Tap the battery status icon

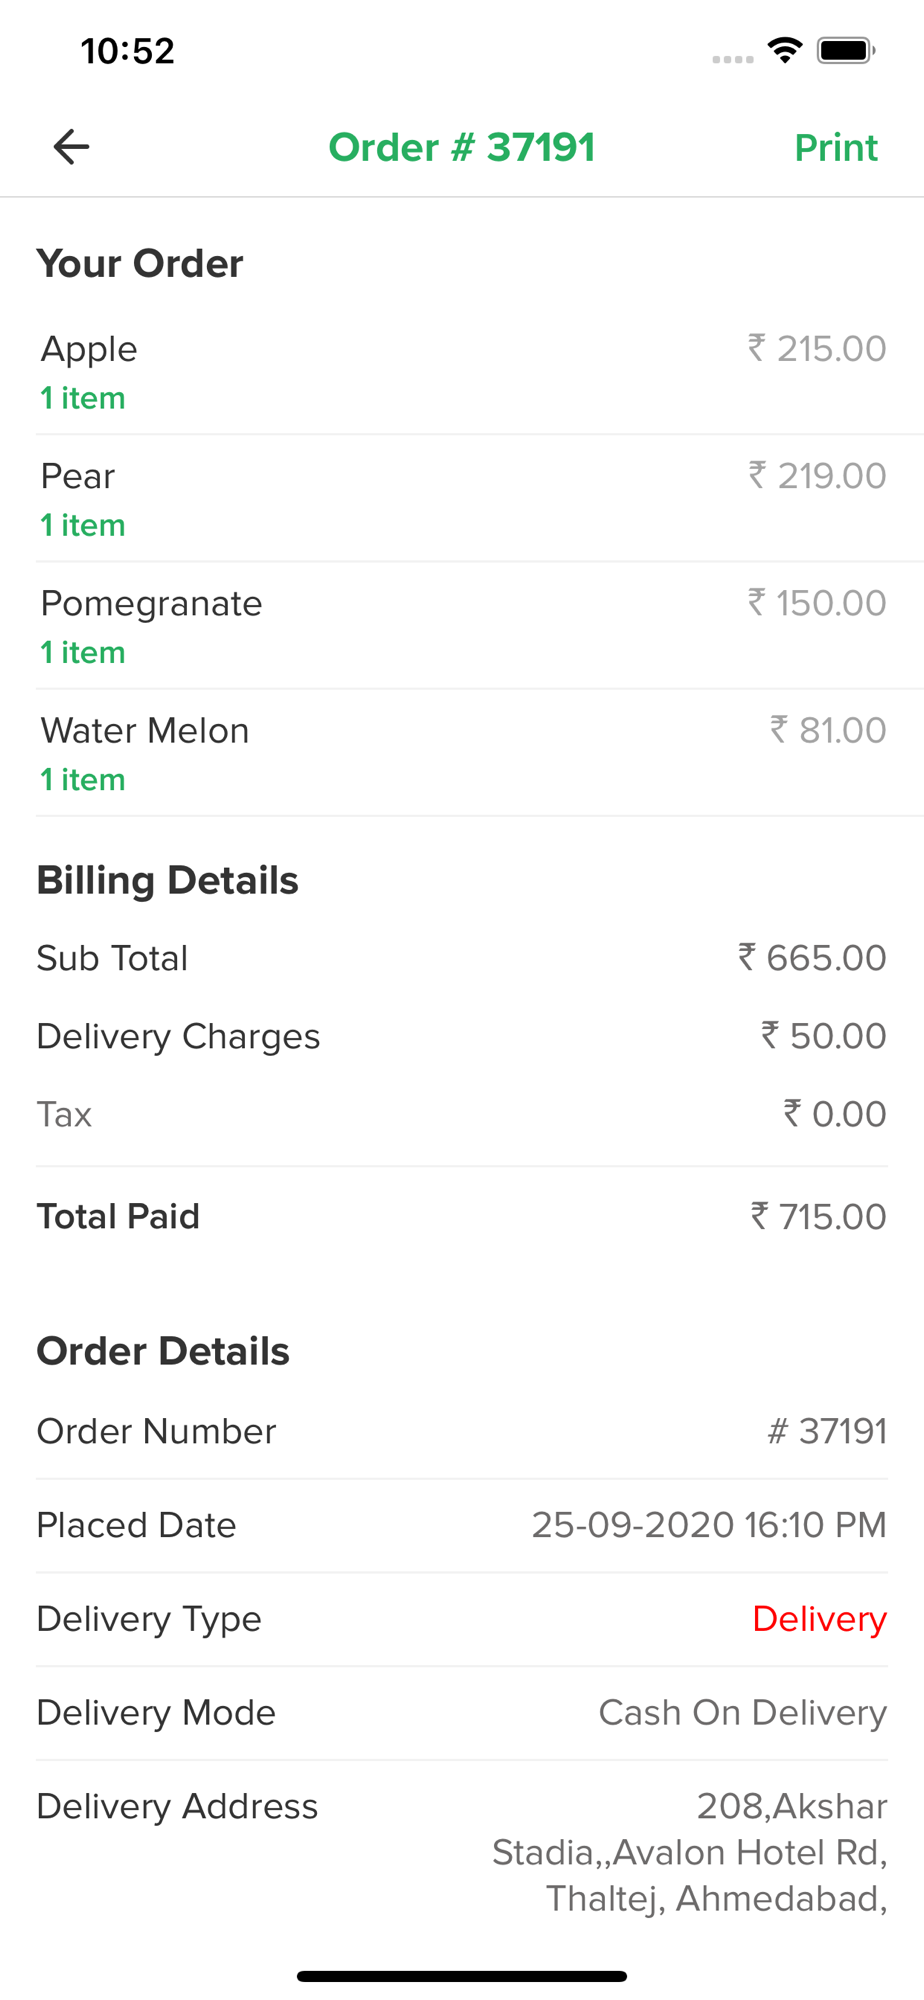(846, 50)
